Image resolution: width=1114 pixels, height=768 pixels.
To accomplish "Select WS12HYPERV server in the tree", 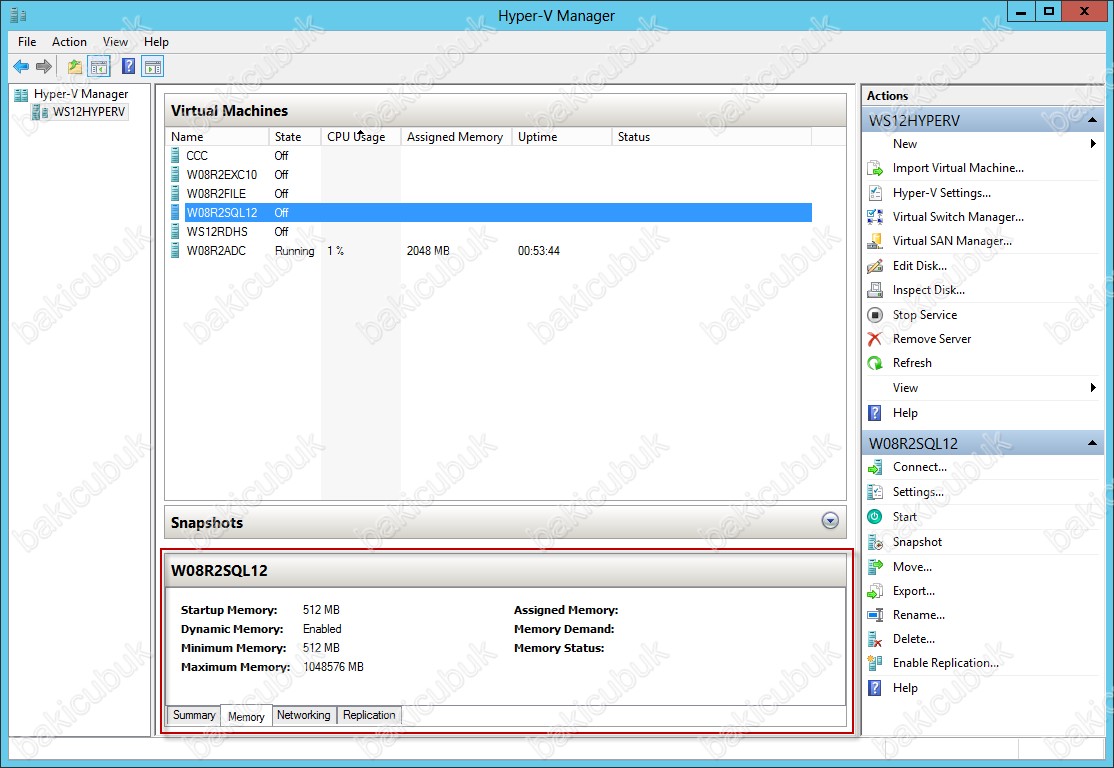I will (89, 112).
